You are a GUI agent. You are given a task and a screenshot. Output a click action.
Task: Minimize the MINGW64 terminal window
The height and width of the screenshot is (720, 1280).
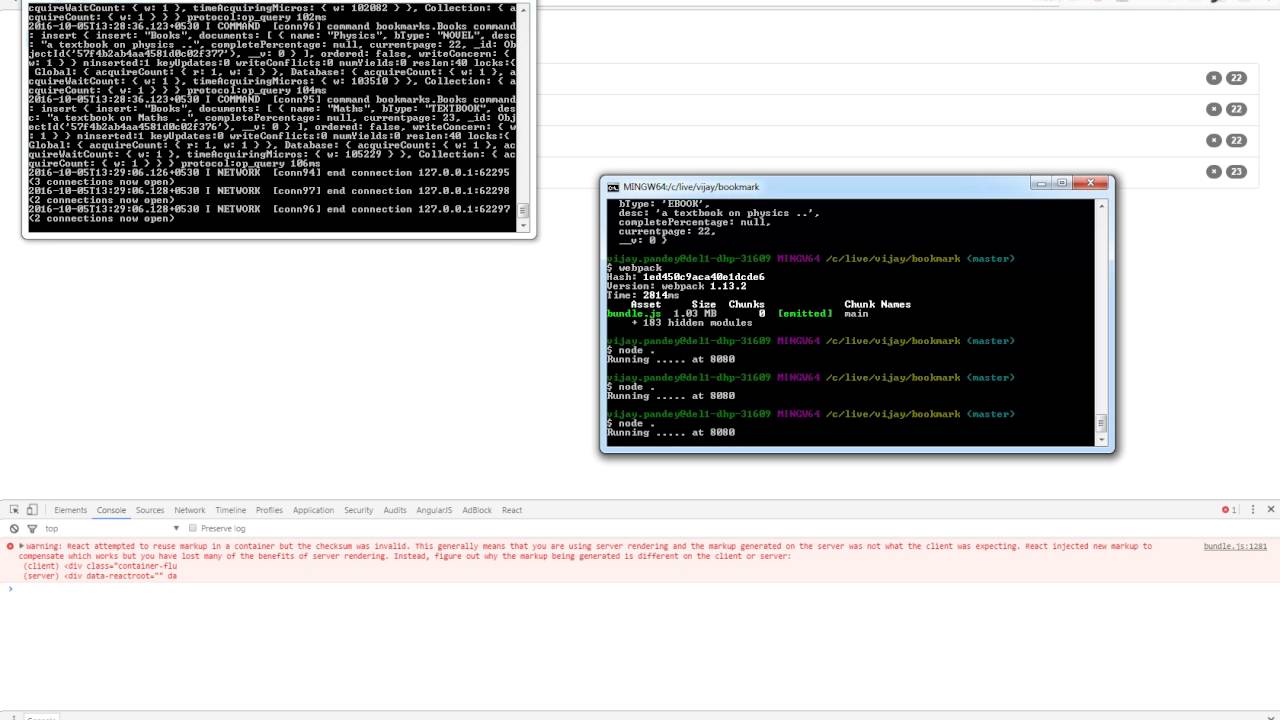[x=1043, y=183]
